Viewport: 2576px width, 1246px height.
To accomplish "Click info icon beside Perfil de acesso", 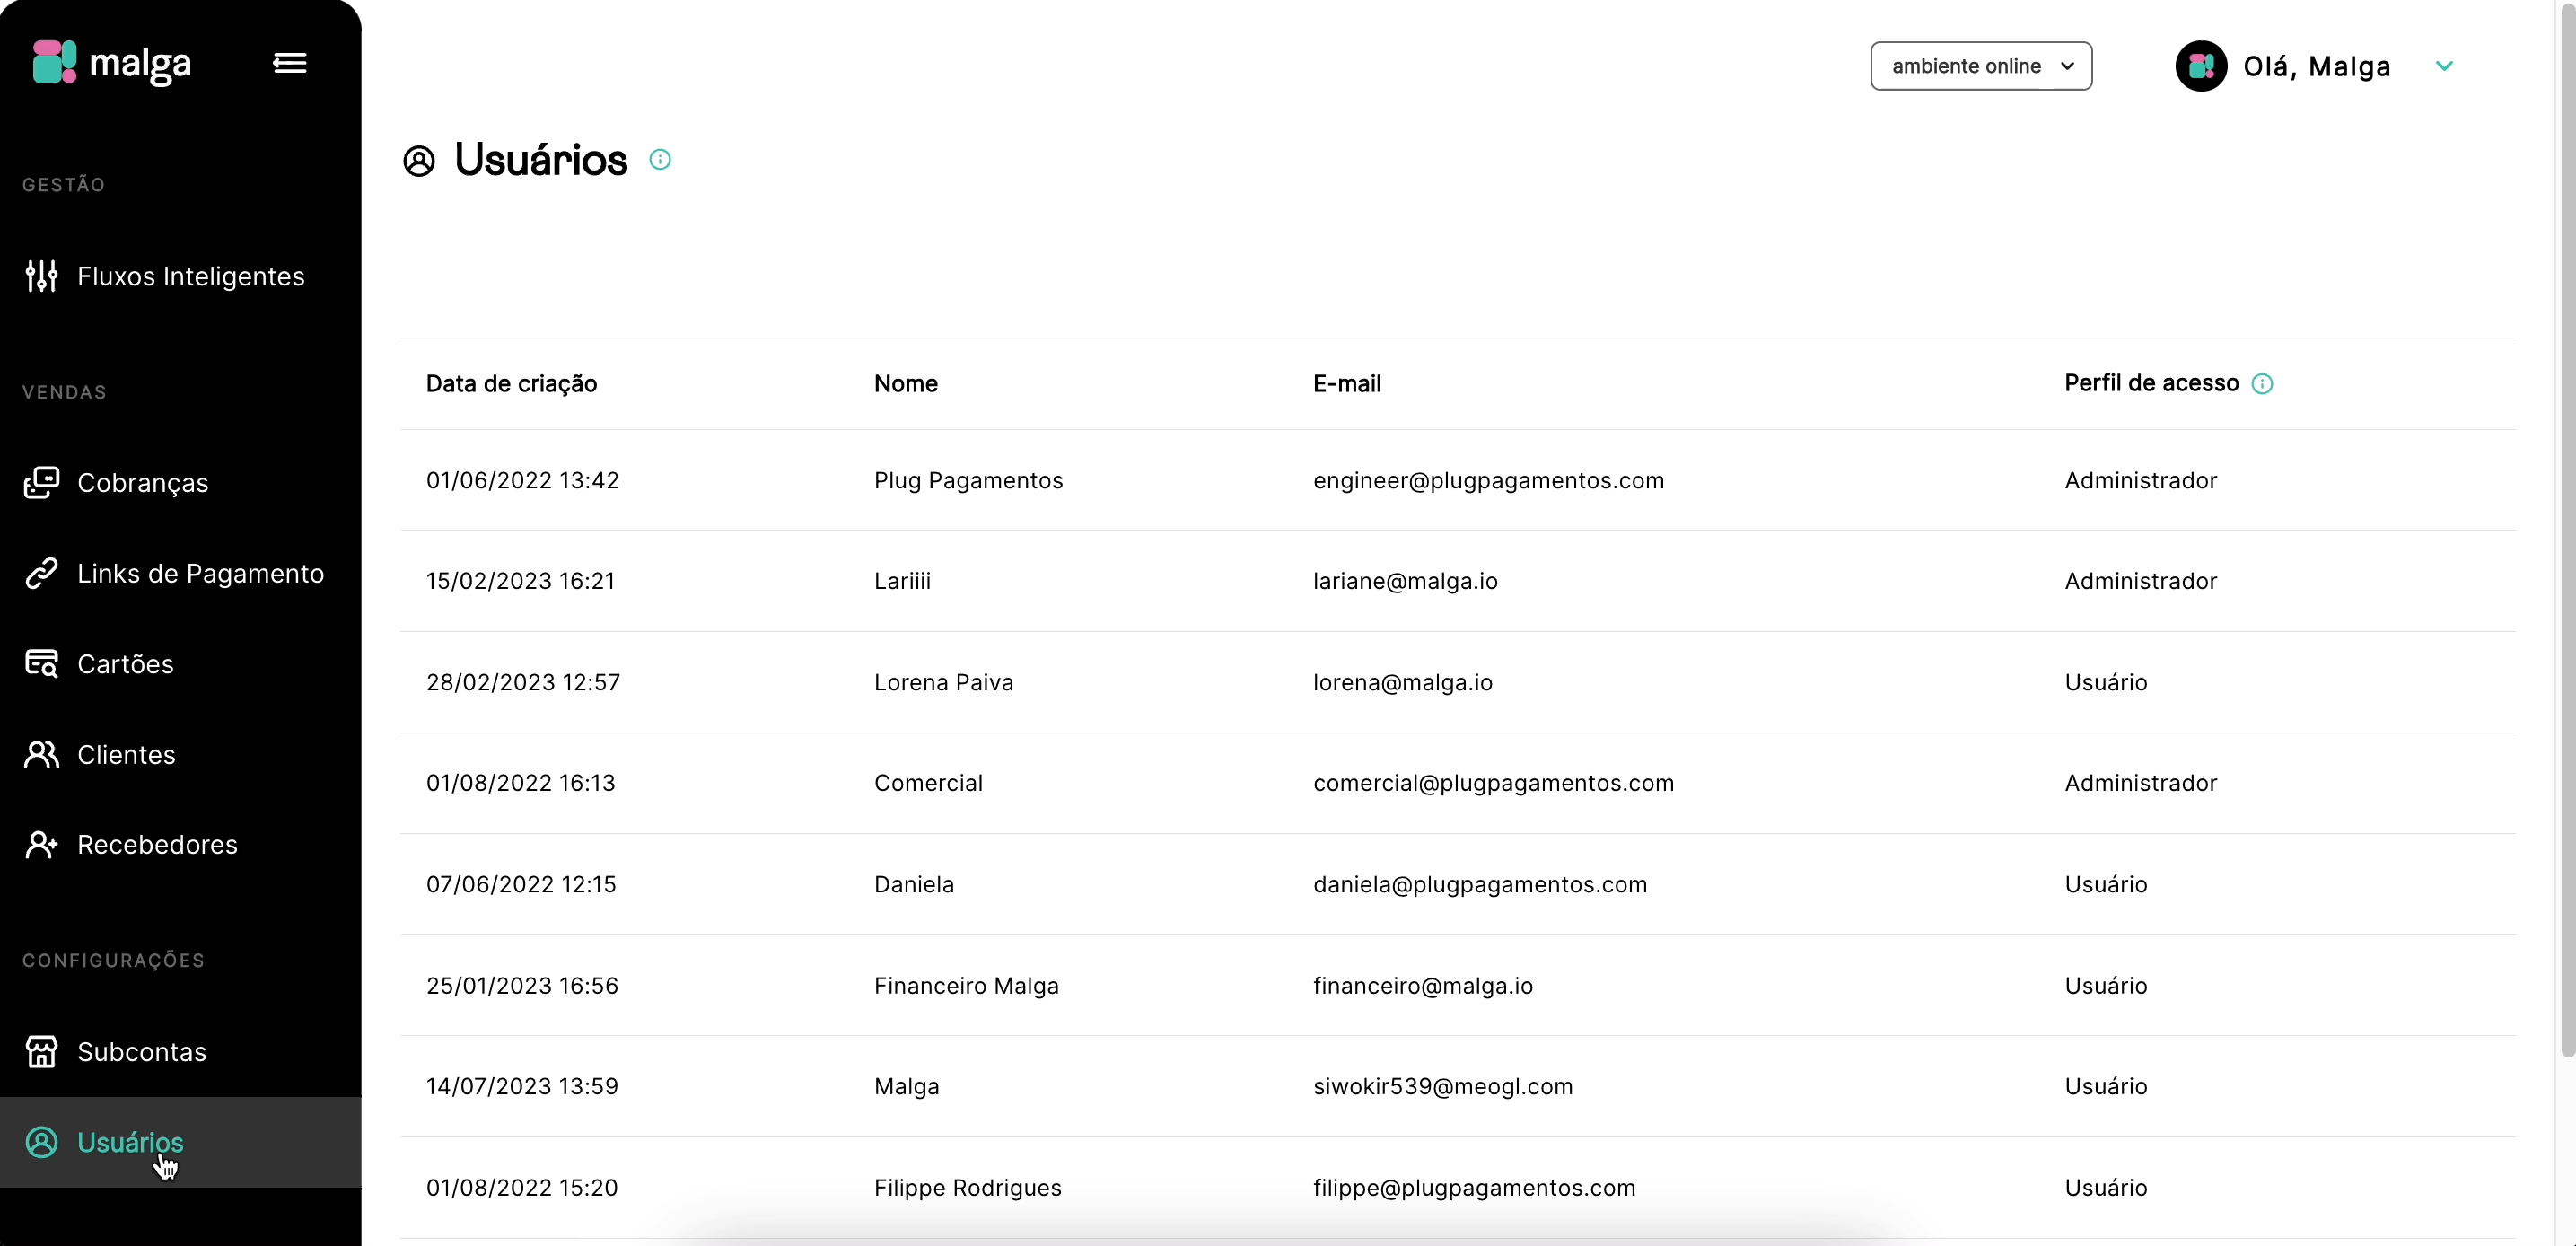I will click(x=2262, y=384).
